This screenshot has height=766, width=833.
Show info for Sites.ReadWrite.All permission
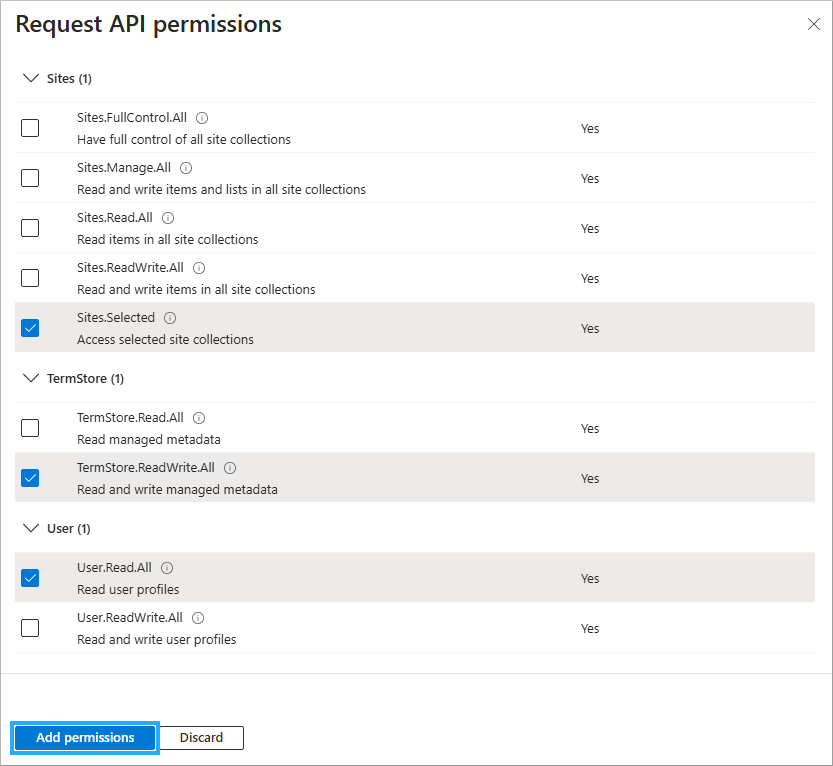click(x=199, y=268)
